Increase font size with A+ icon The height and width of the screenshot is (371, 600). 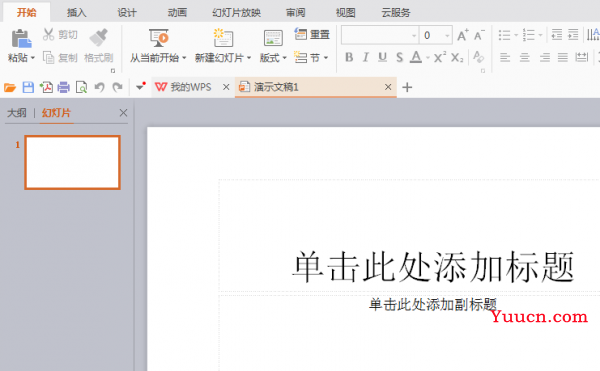tap(463, 35)
